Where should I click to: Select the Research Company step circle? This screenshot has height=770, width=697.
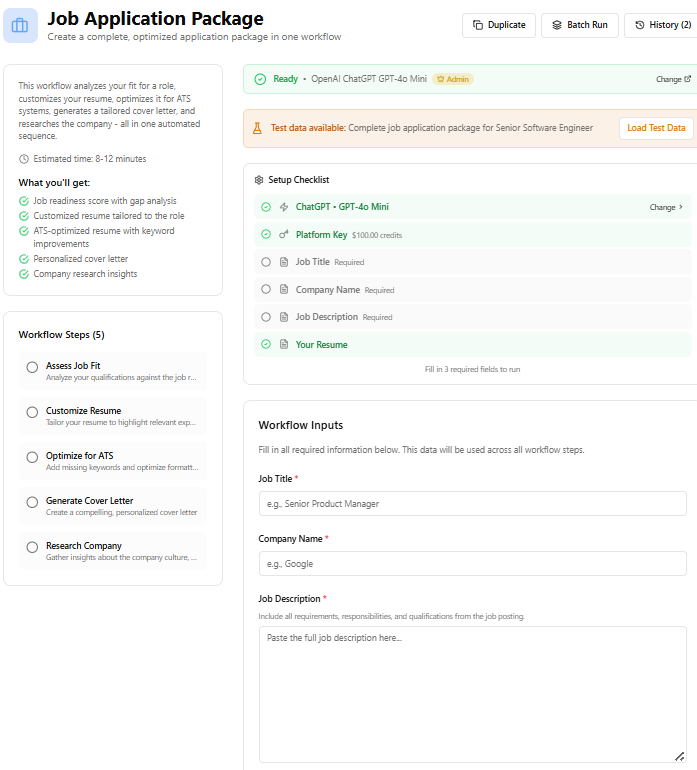(32, 548)
